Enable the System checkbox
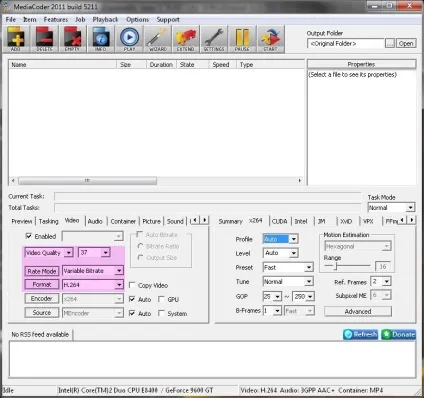The width and height of the screenshot is (424, 398). (x=161, y=313)
